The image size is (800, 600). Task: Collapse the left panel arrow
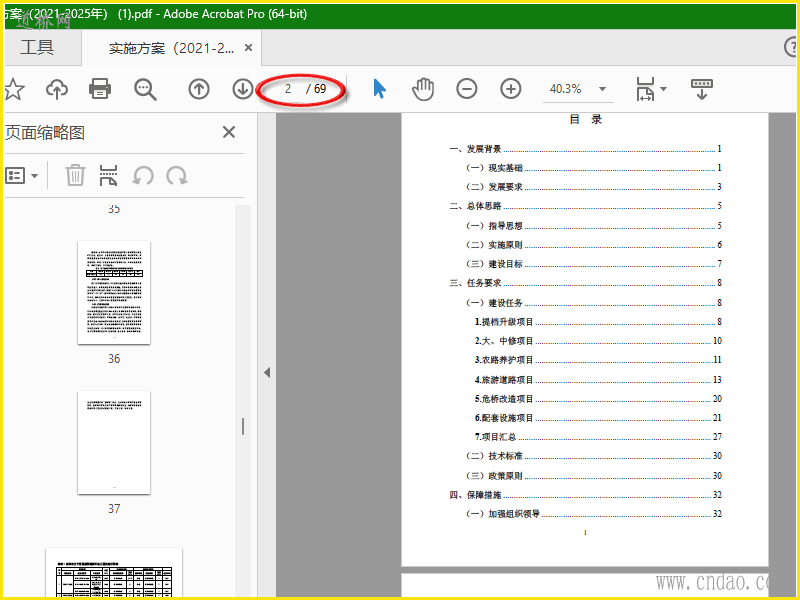[x=267, y=372]
